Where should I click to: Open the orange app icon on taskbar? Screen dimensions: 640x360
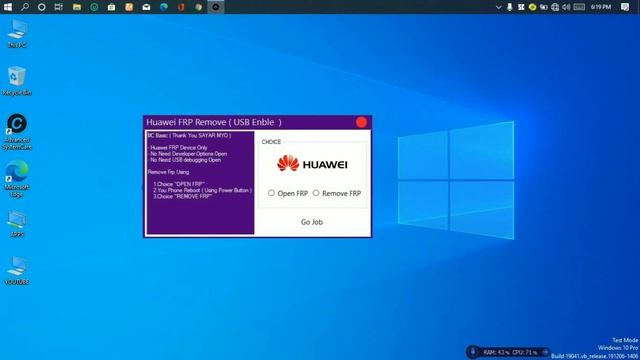(129, 7)
